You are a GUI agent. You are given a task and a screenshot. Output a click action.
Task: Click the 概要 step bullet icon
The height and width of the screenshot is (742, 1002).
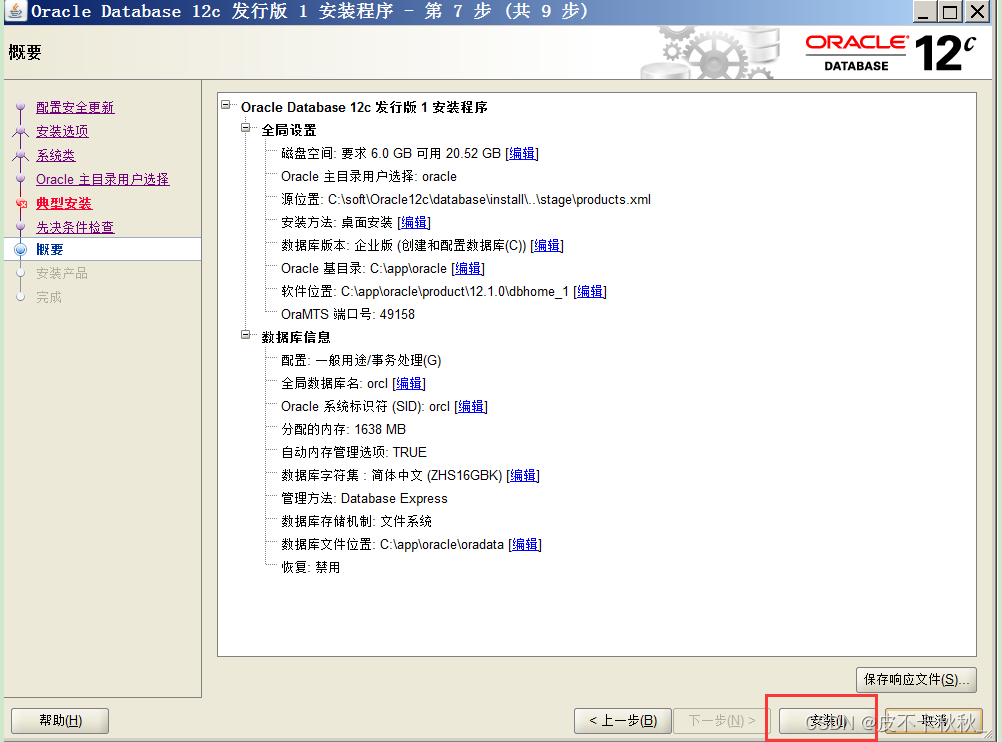tap(20, 249)
